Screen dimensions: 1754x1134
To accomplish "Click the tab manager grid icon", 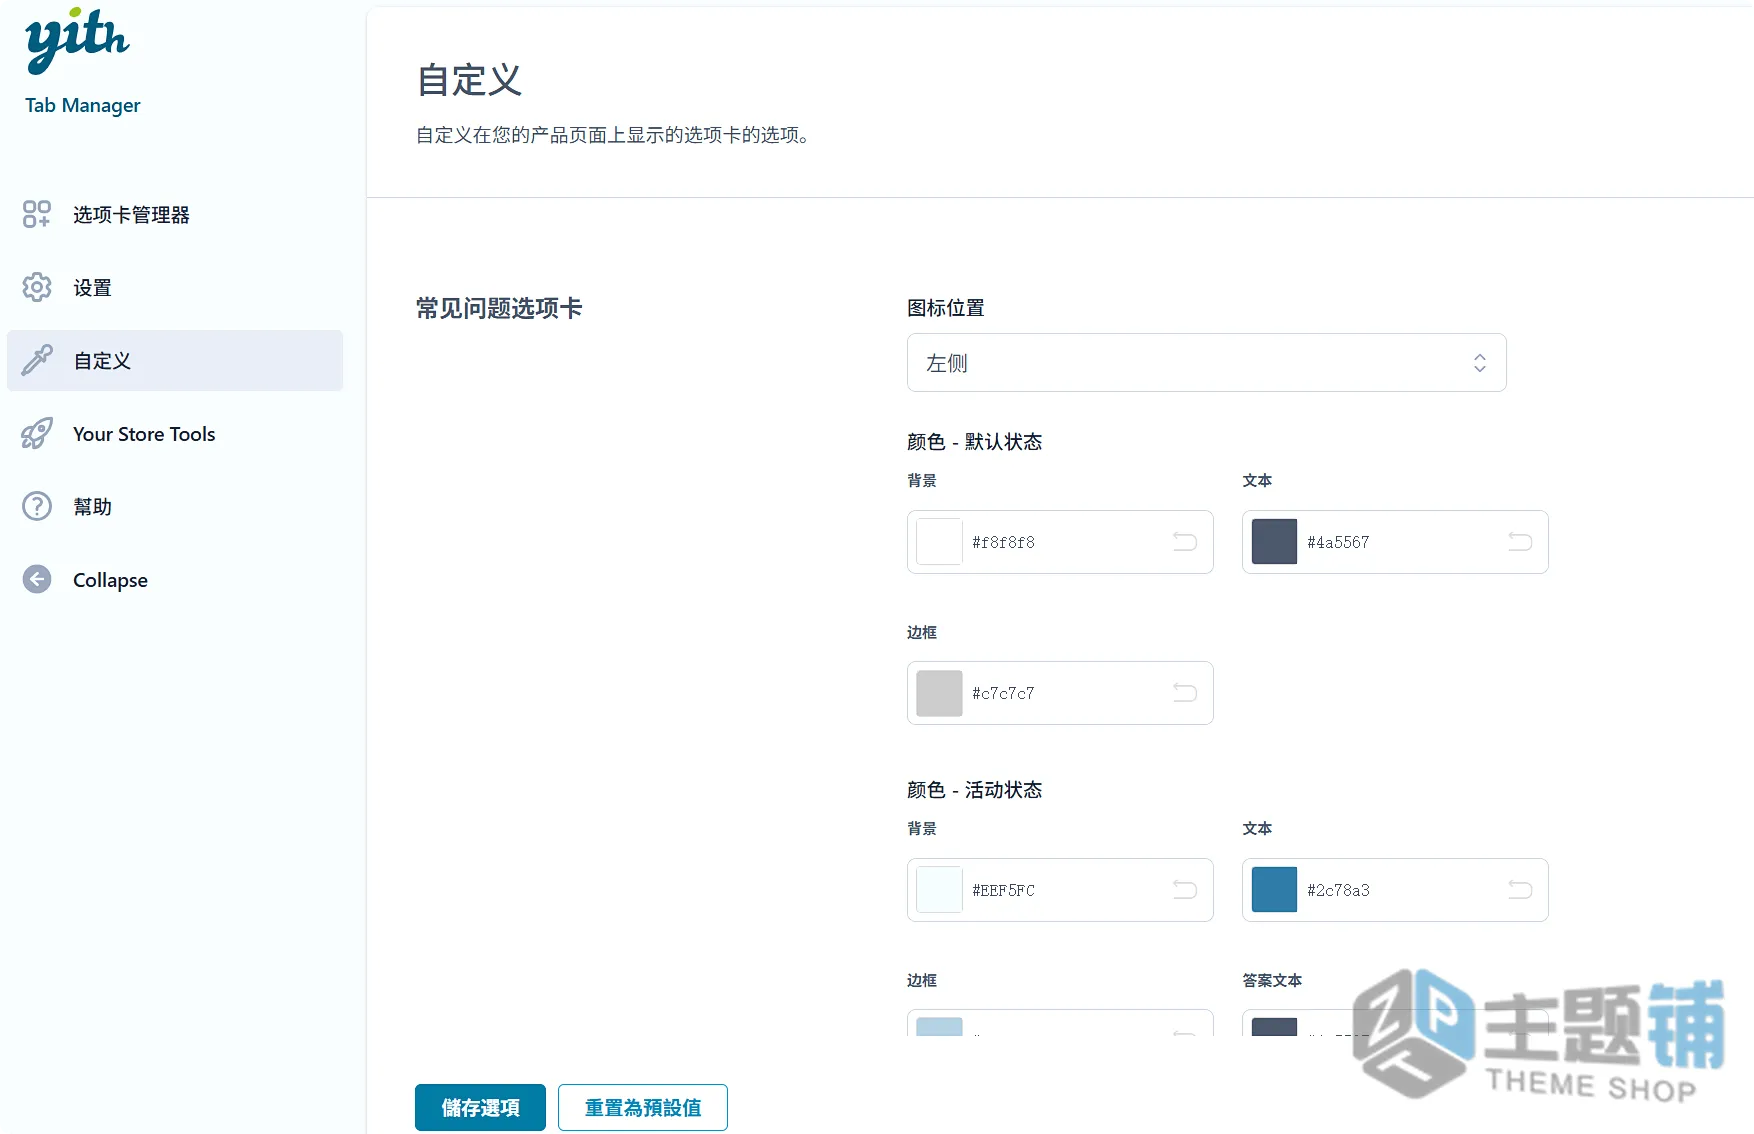I will (x=37, y=214).
